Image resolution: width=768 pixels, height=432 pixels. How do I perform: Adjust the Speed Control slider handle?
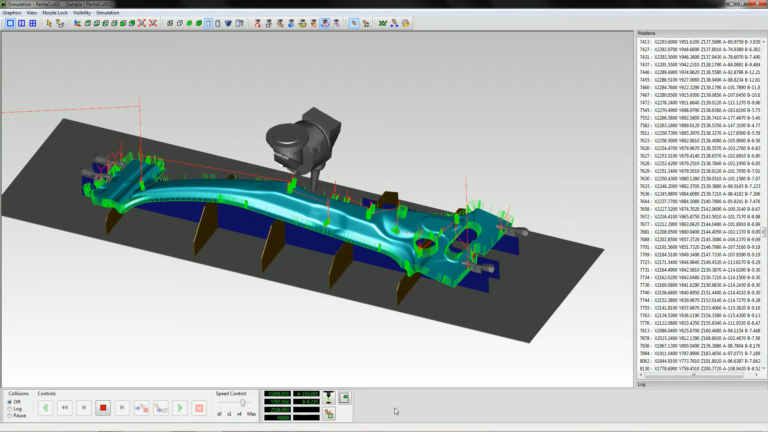point(242,403)
